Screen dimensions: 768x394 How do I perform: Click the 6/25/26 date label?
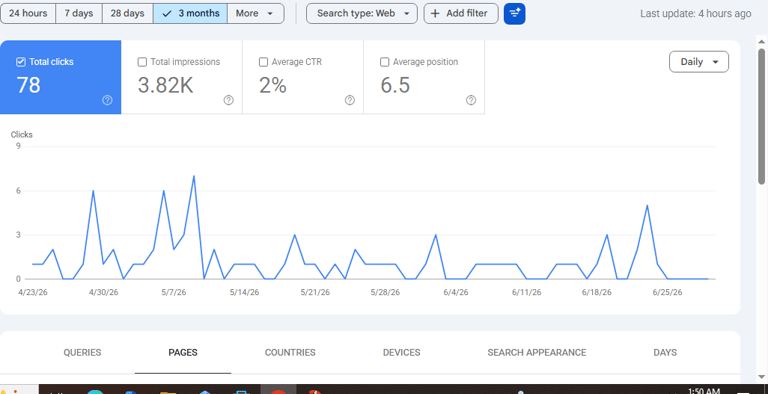[x=667, y=293]
